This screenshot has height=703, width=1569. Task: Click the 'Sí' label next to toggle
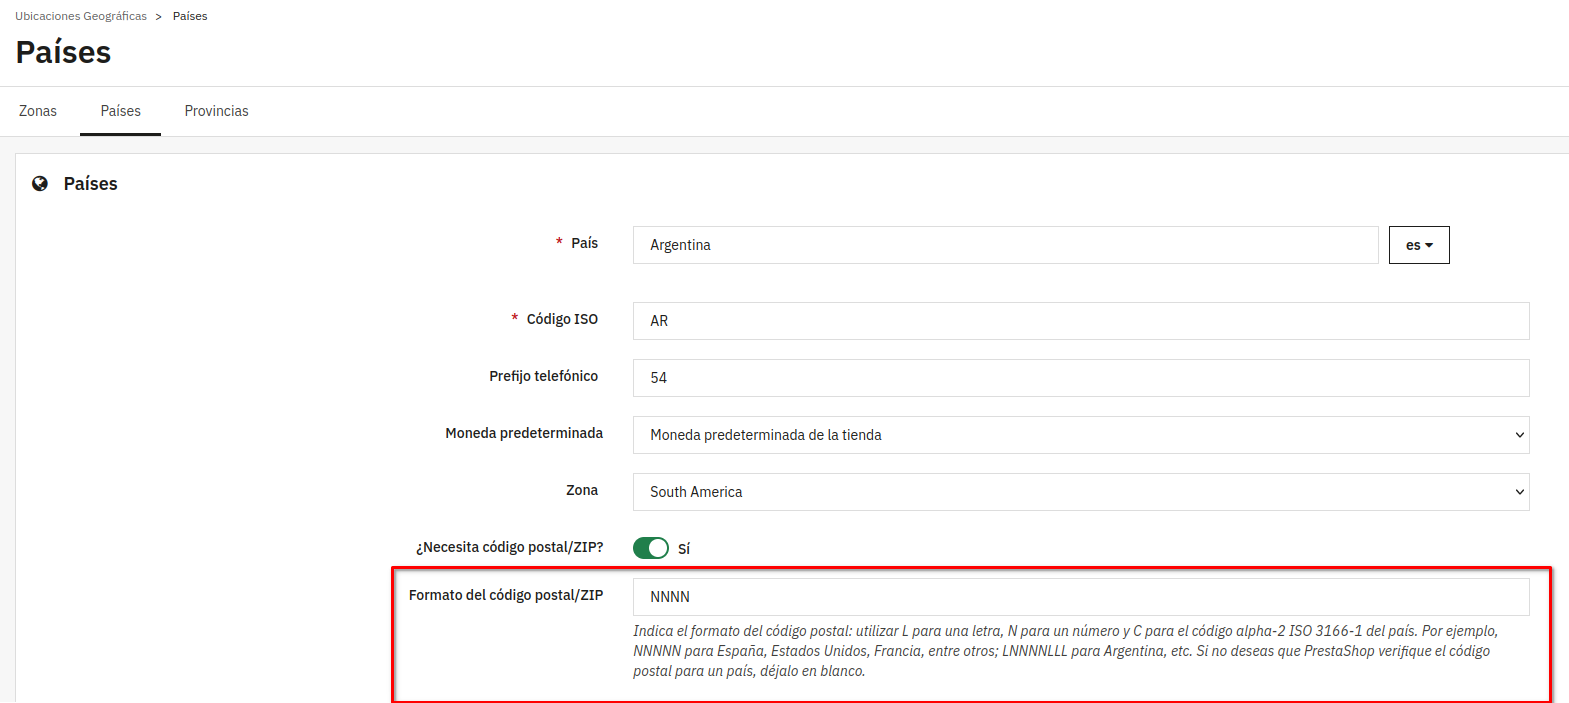pos(684,549)
